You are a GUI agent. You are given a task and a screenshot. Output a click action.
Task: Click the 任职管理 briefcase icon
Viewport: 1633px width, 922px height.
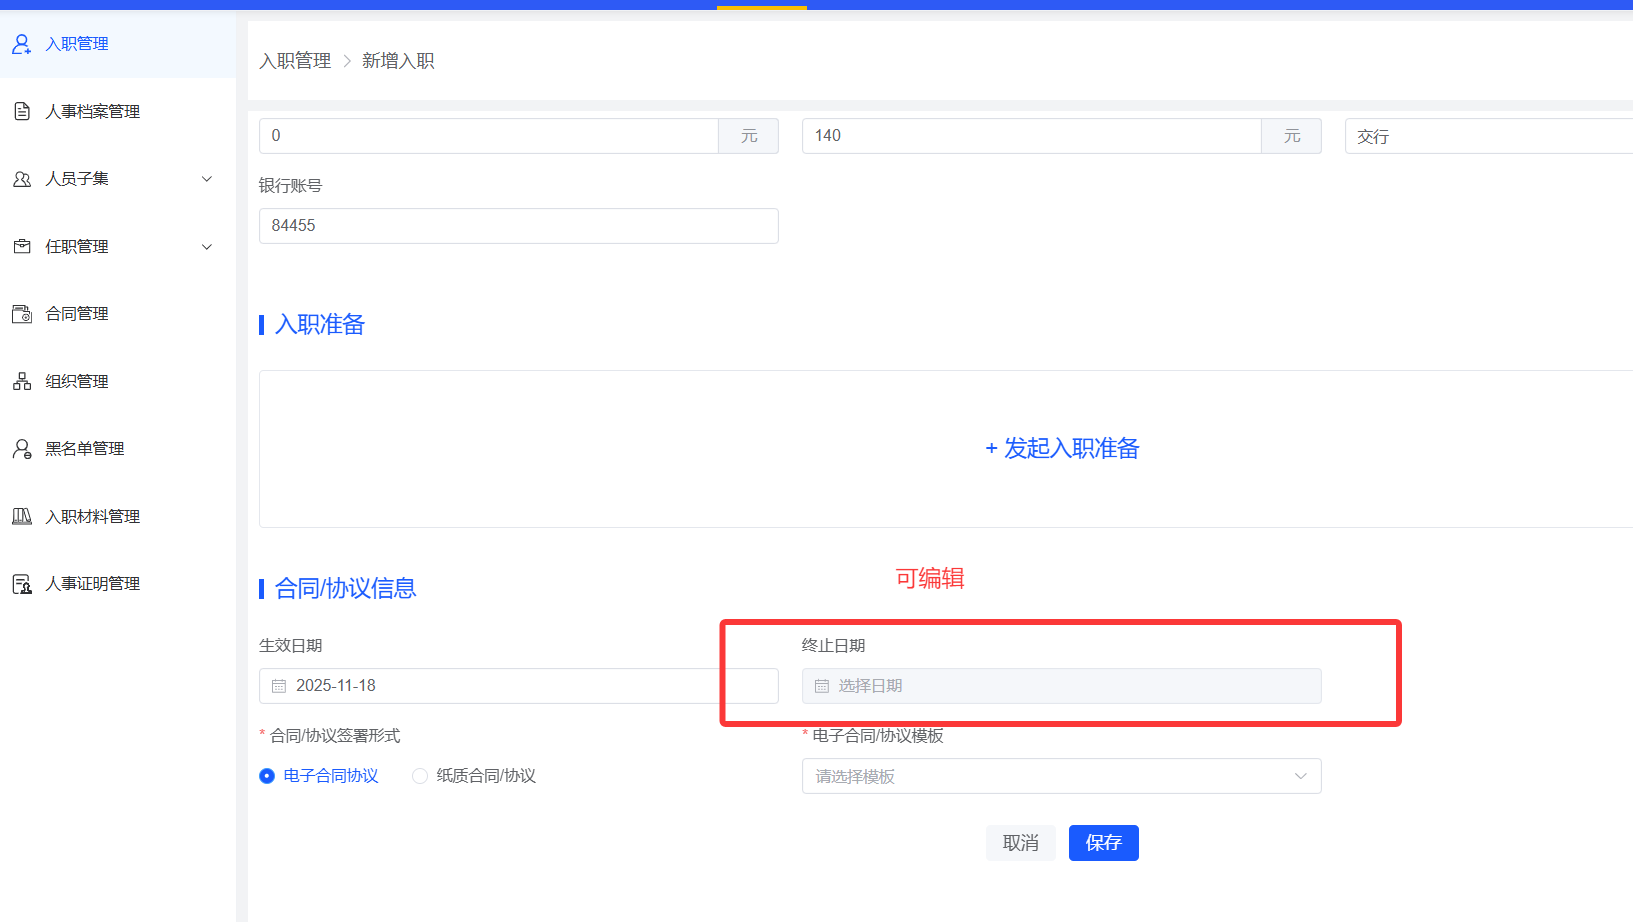pyautogui.click(x=22, y=246)
